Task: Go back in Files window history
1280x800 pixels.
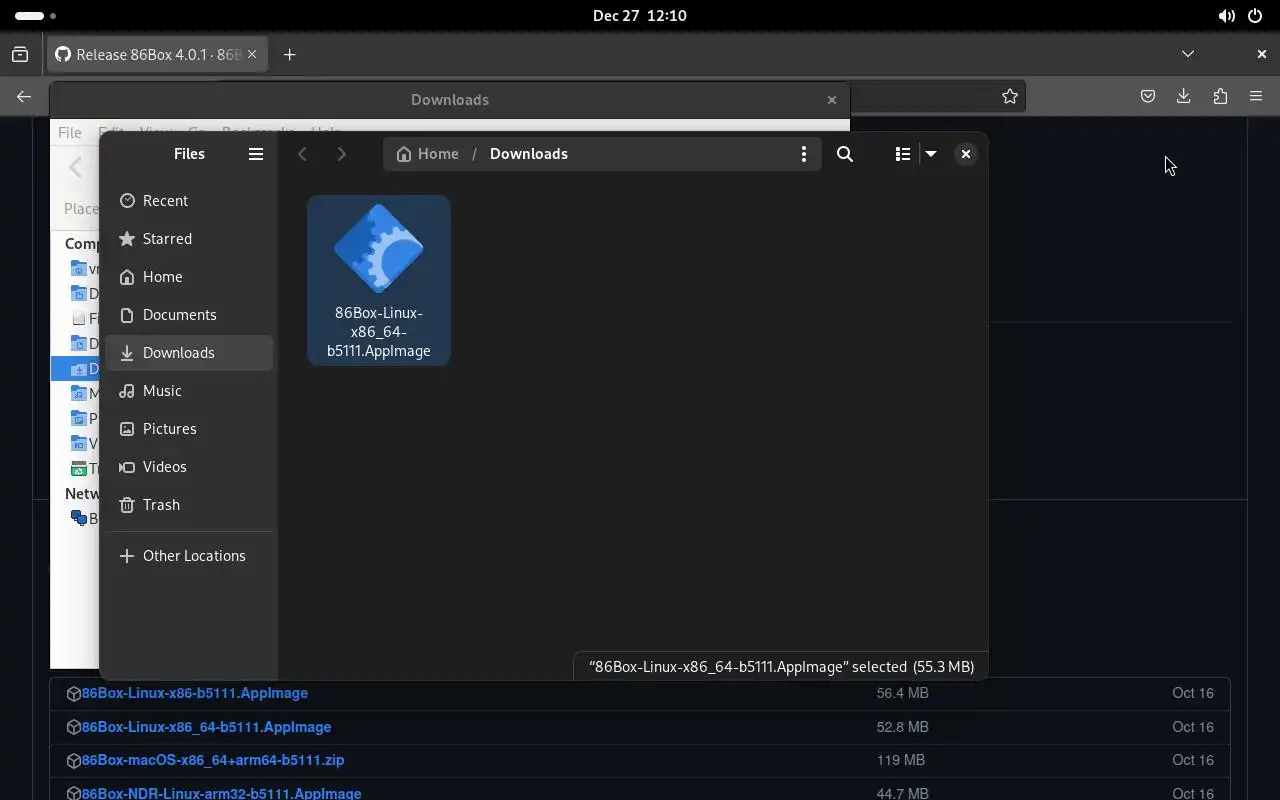Action: 302,154
